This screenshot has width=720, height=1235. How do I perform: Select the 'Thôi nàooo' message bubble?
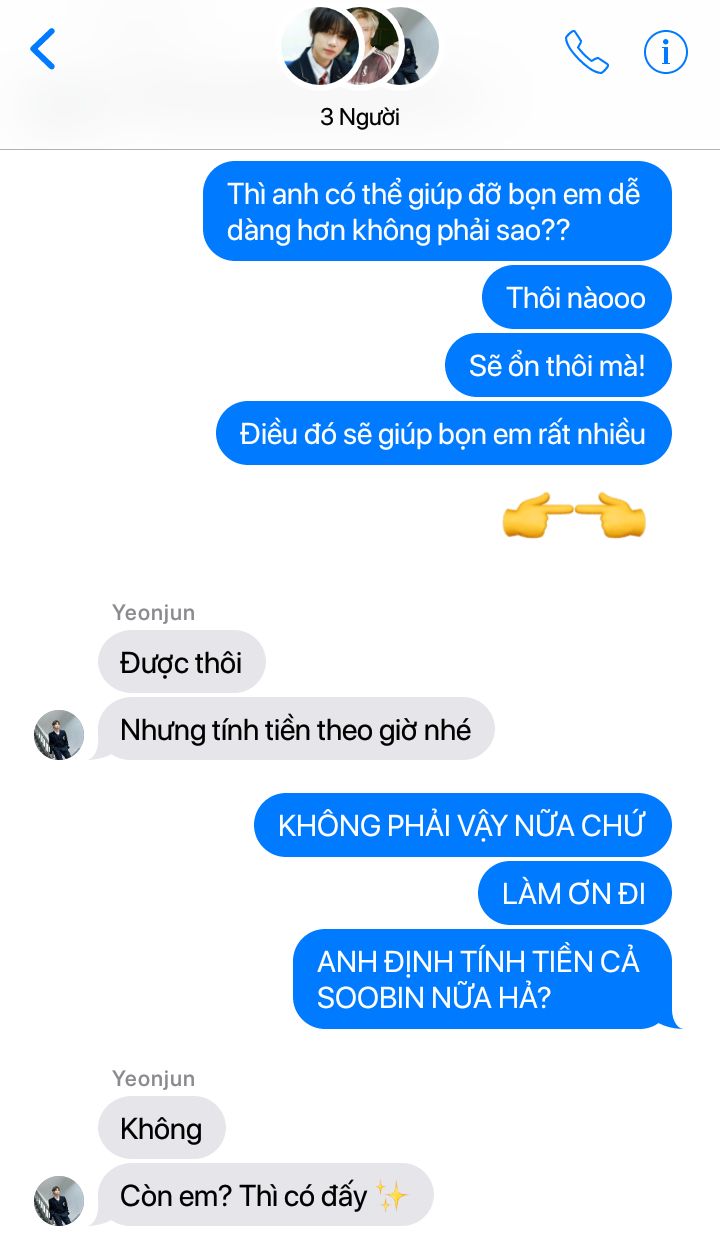coord(576,297)
